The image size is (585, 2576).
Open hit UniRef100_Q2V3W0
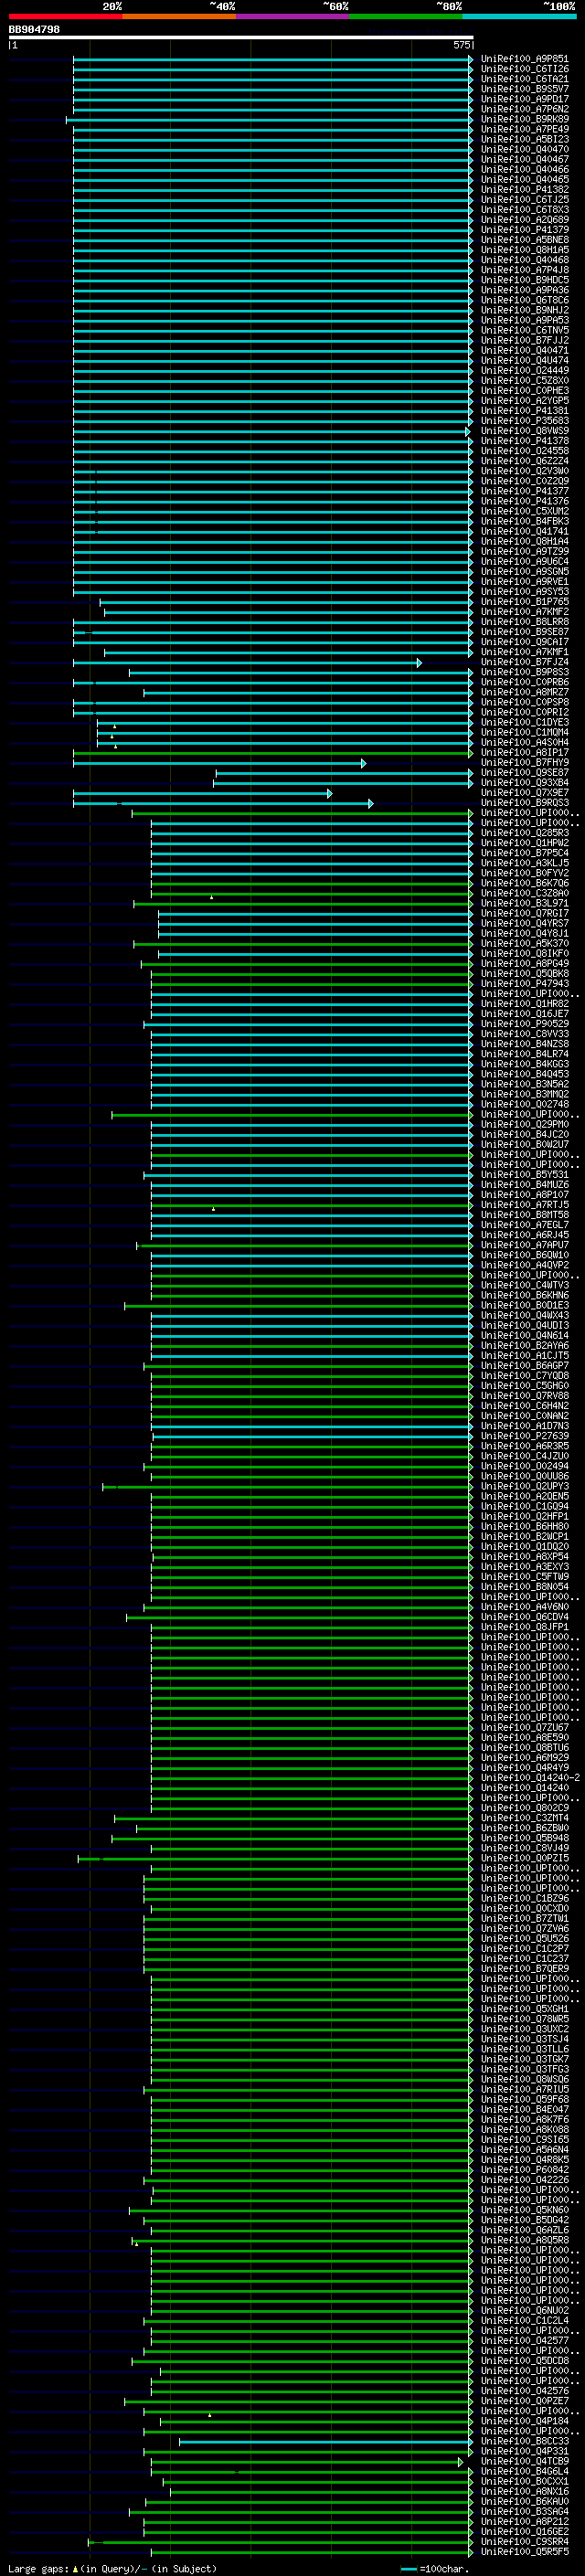[x=524, y=471]
